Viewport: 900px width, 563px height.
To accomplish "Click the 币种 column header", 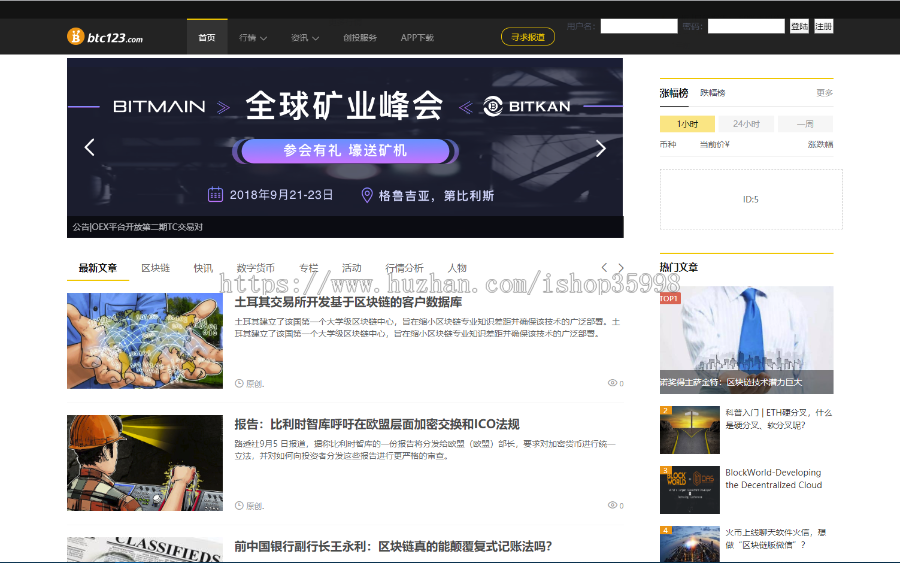I will [x=668, y=145].
